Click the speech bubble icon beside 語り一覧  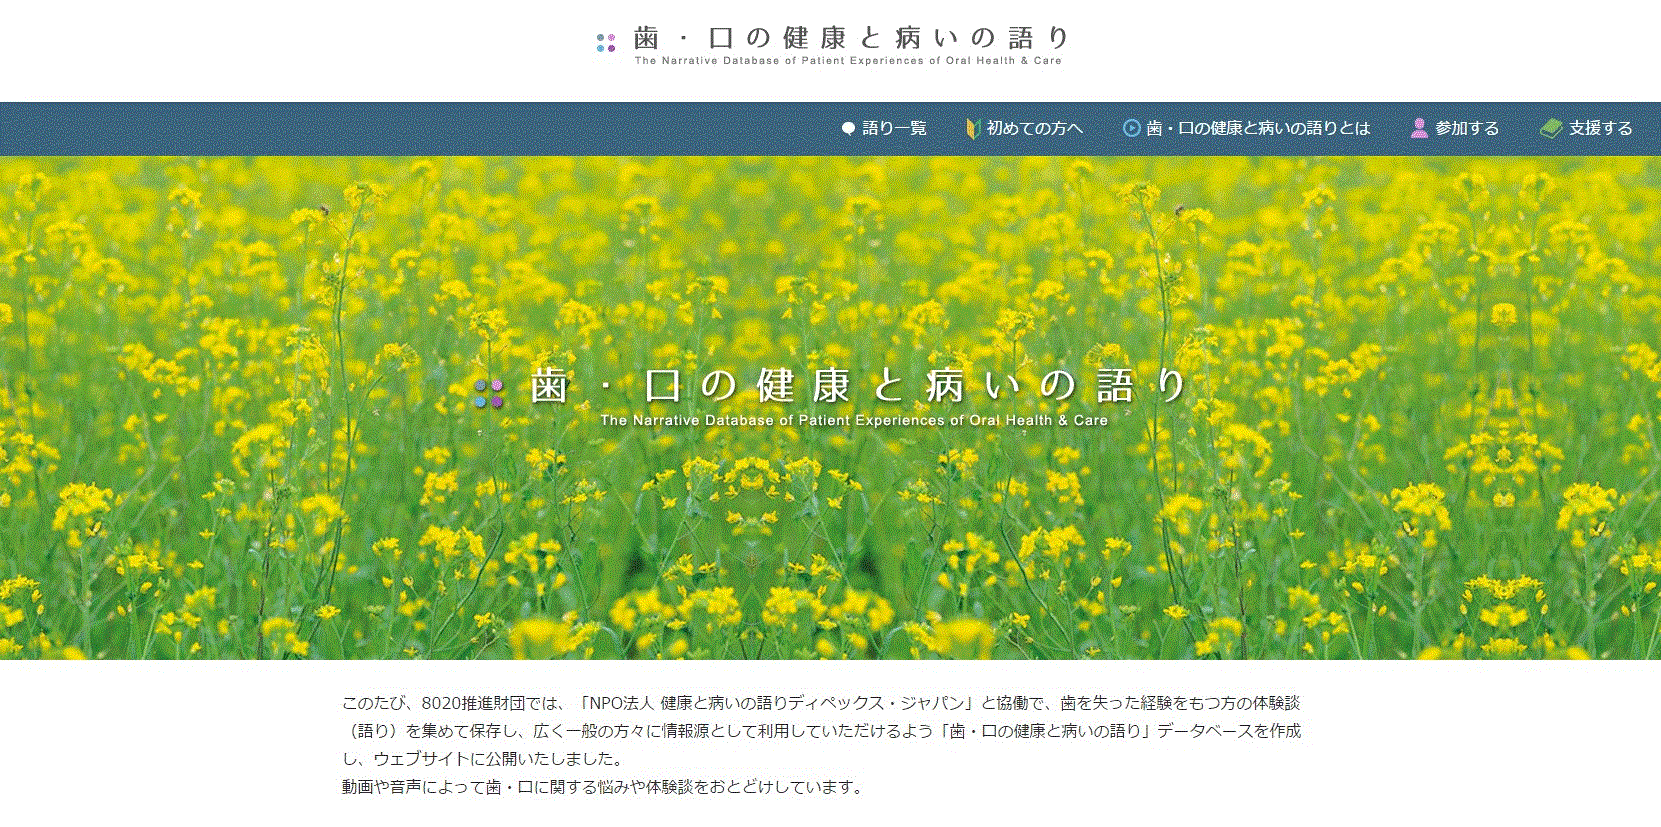coord(849,128)
